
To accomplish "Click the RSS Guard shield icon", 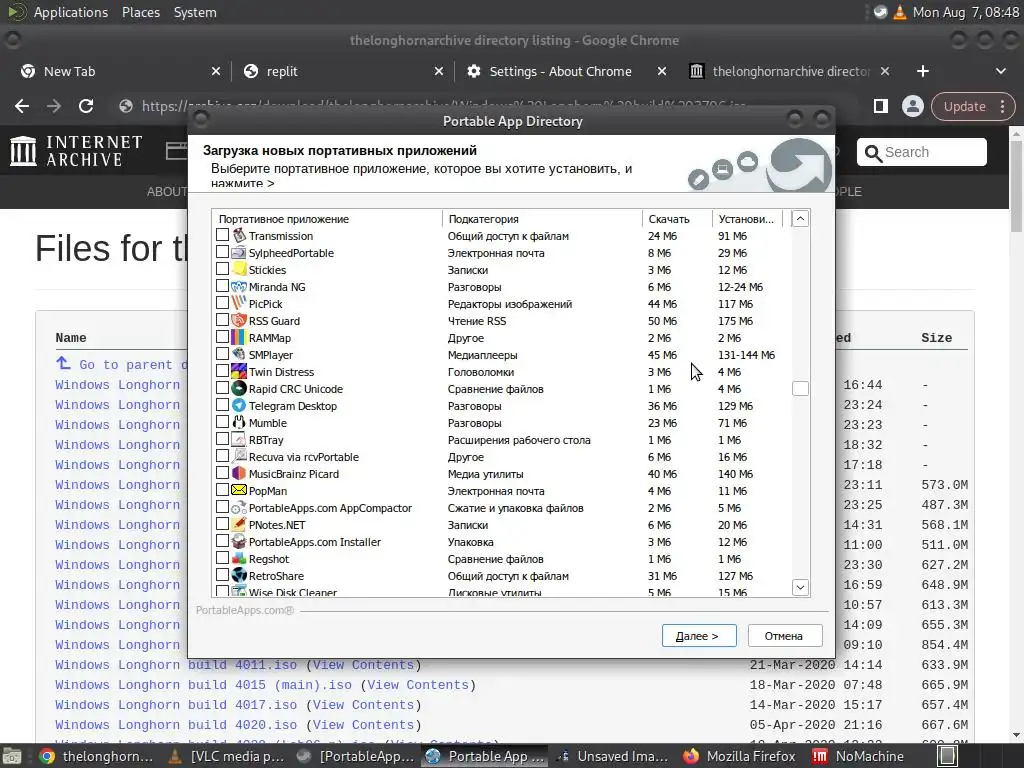I will [239, 321].
